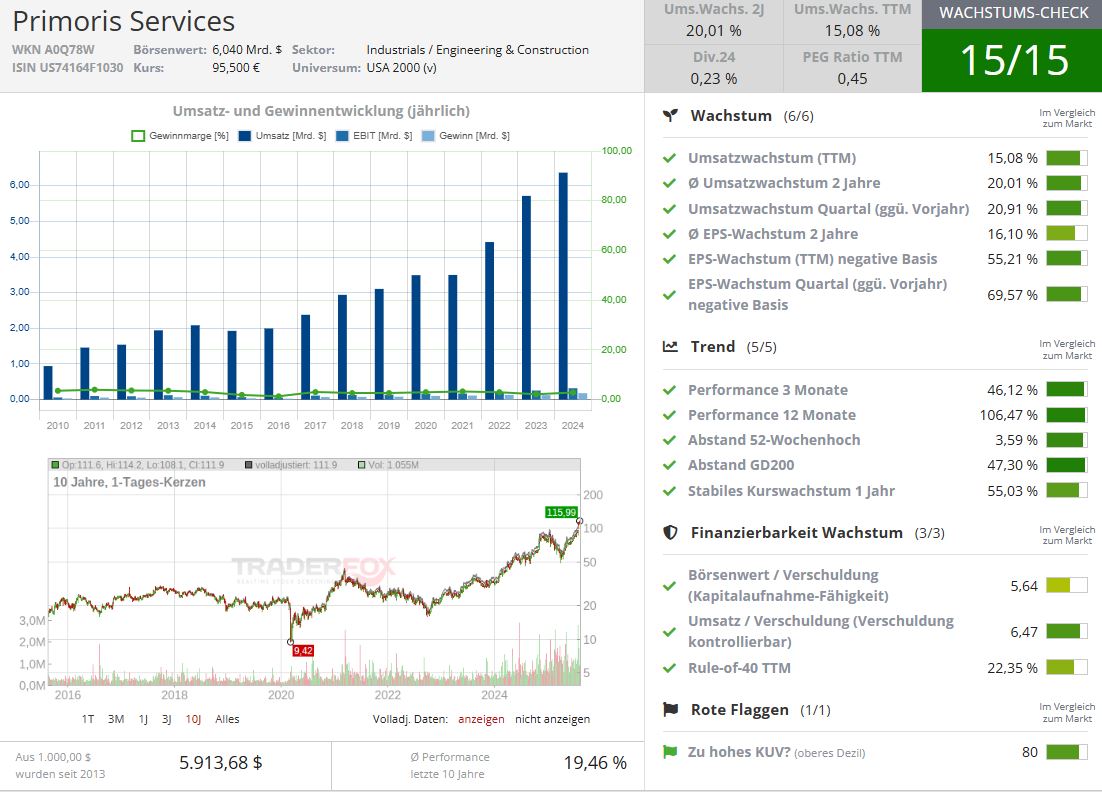
Task: Click the 19,46 % average performance value
Action: (x=595, y=762)
